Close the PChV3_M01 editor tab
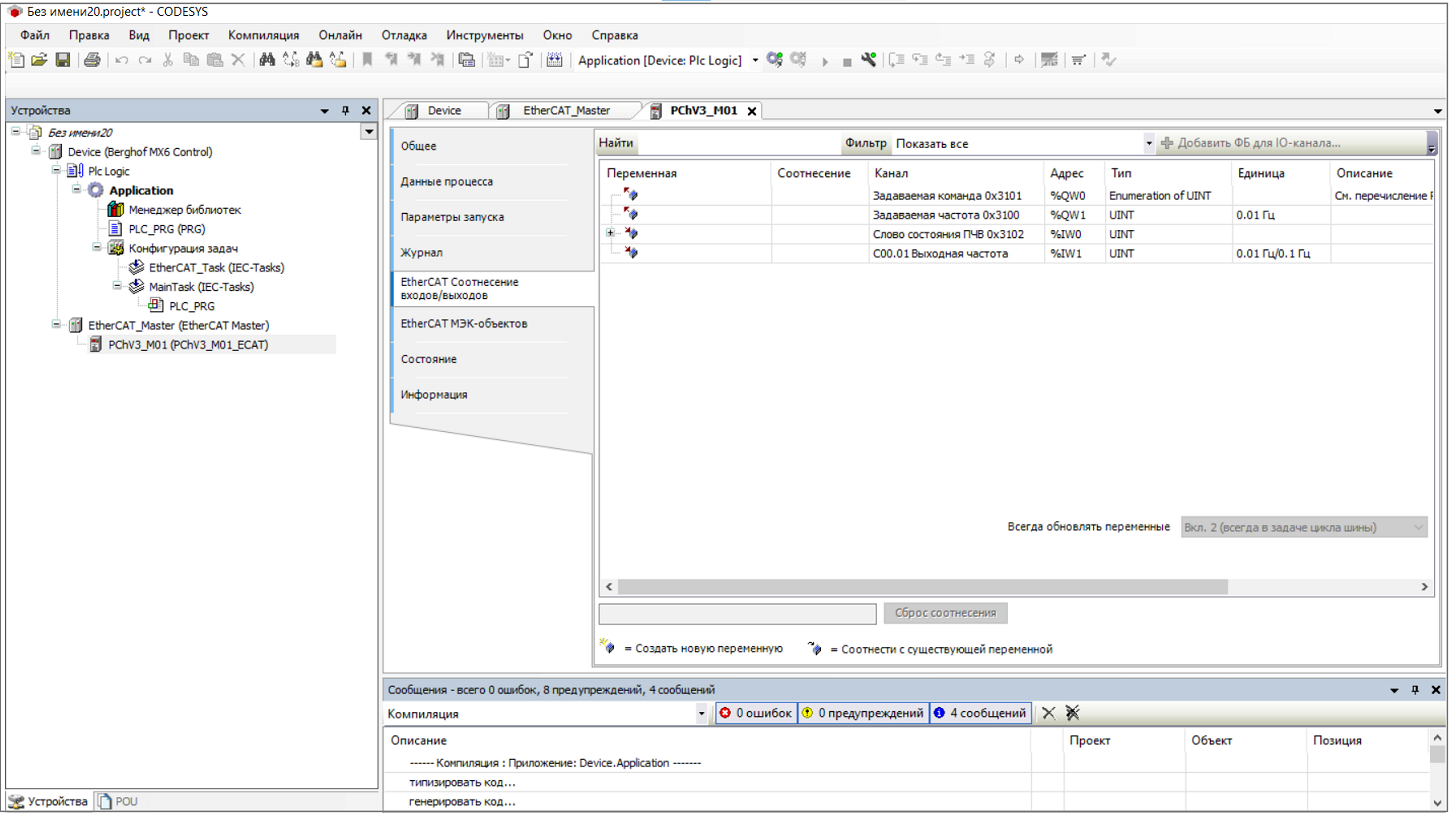 coord(752,111)
